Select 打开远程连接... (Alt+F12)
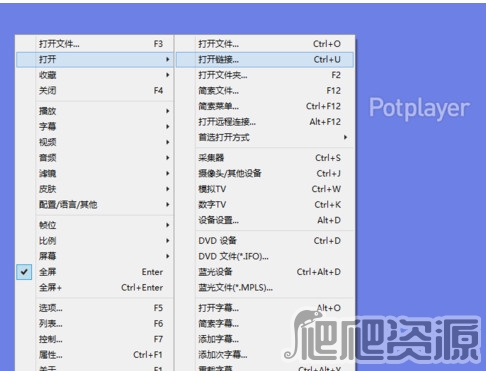 coord(265,122)
